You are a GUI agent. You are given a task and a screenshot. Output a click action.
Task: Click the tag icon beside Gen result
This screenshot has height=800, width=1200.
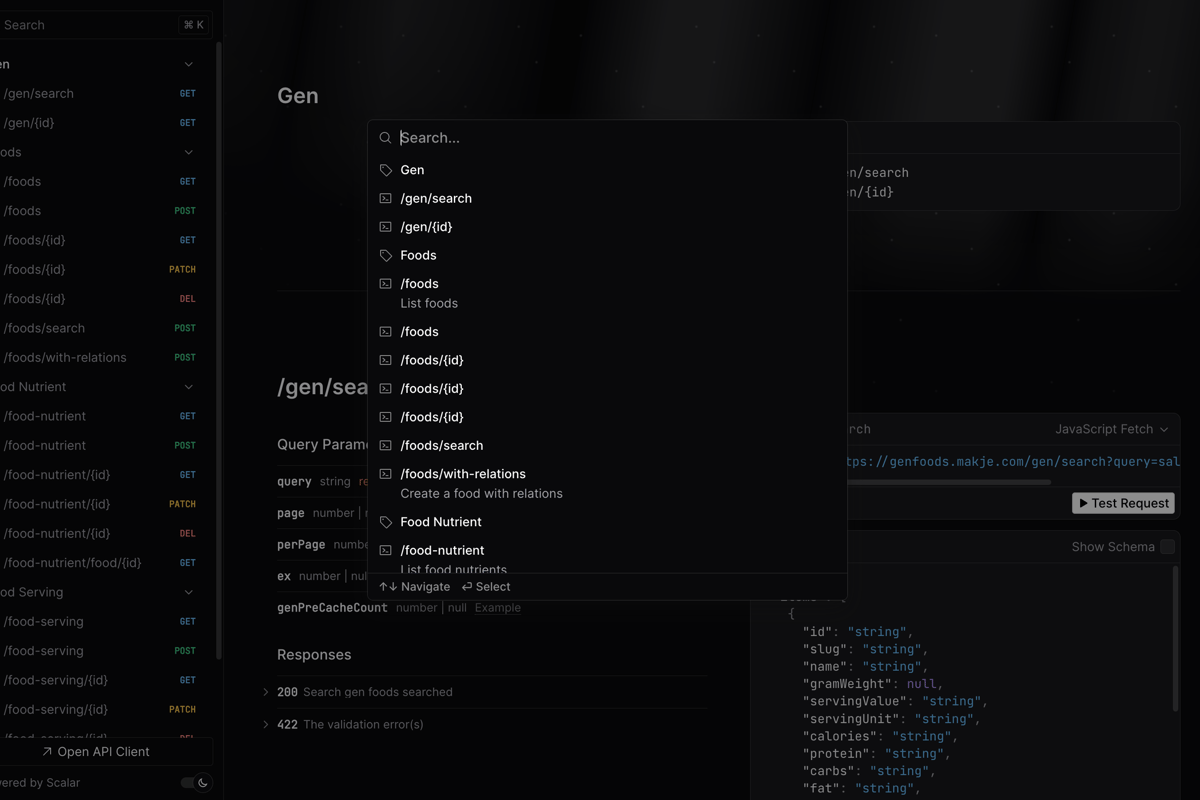click(x=386, y=170)
